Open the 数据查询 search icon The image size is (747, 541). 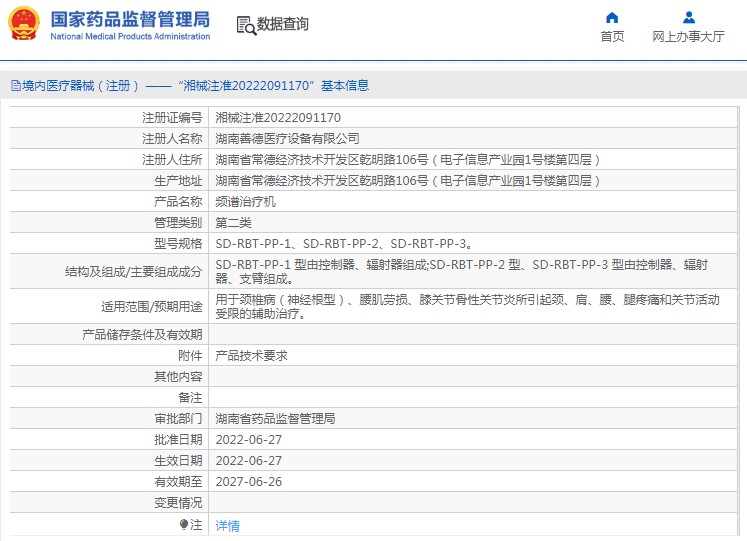pos(246,25)
